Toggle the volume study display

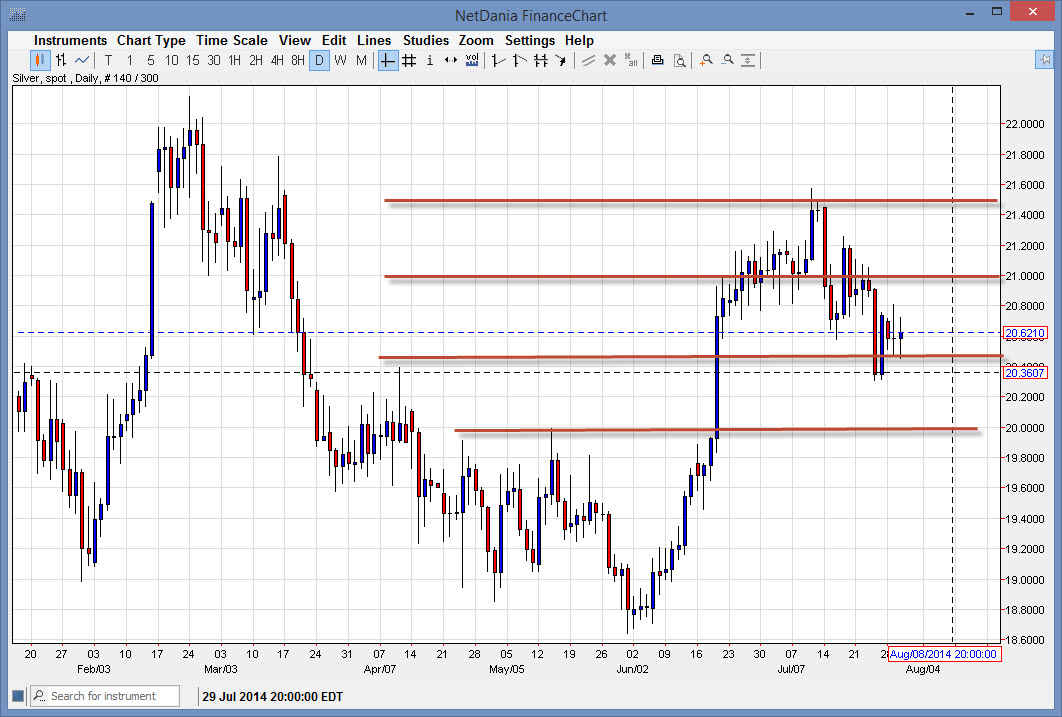coord(471,61)
